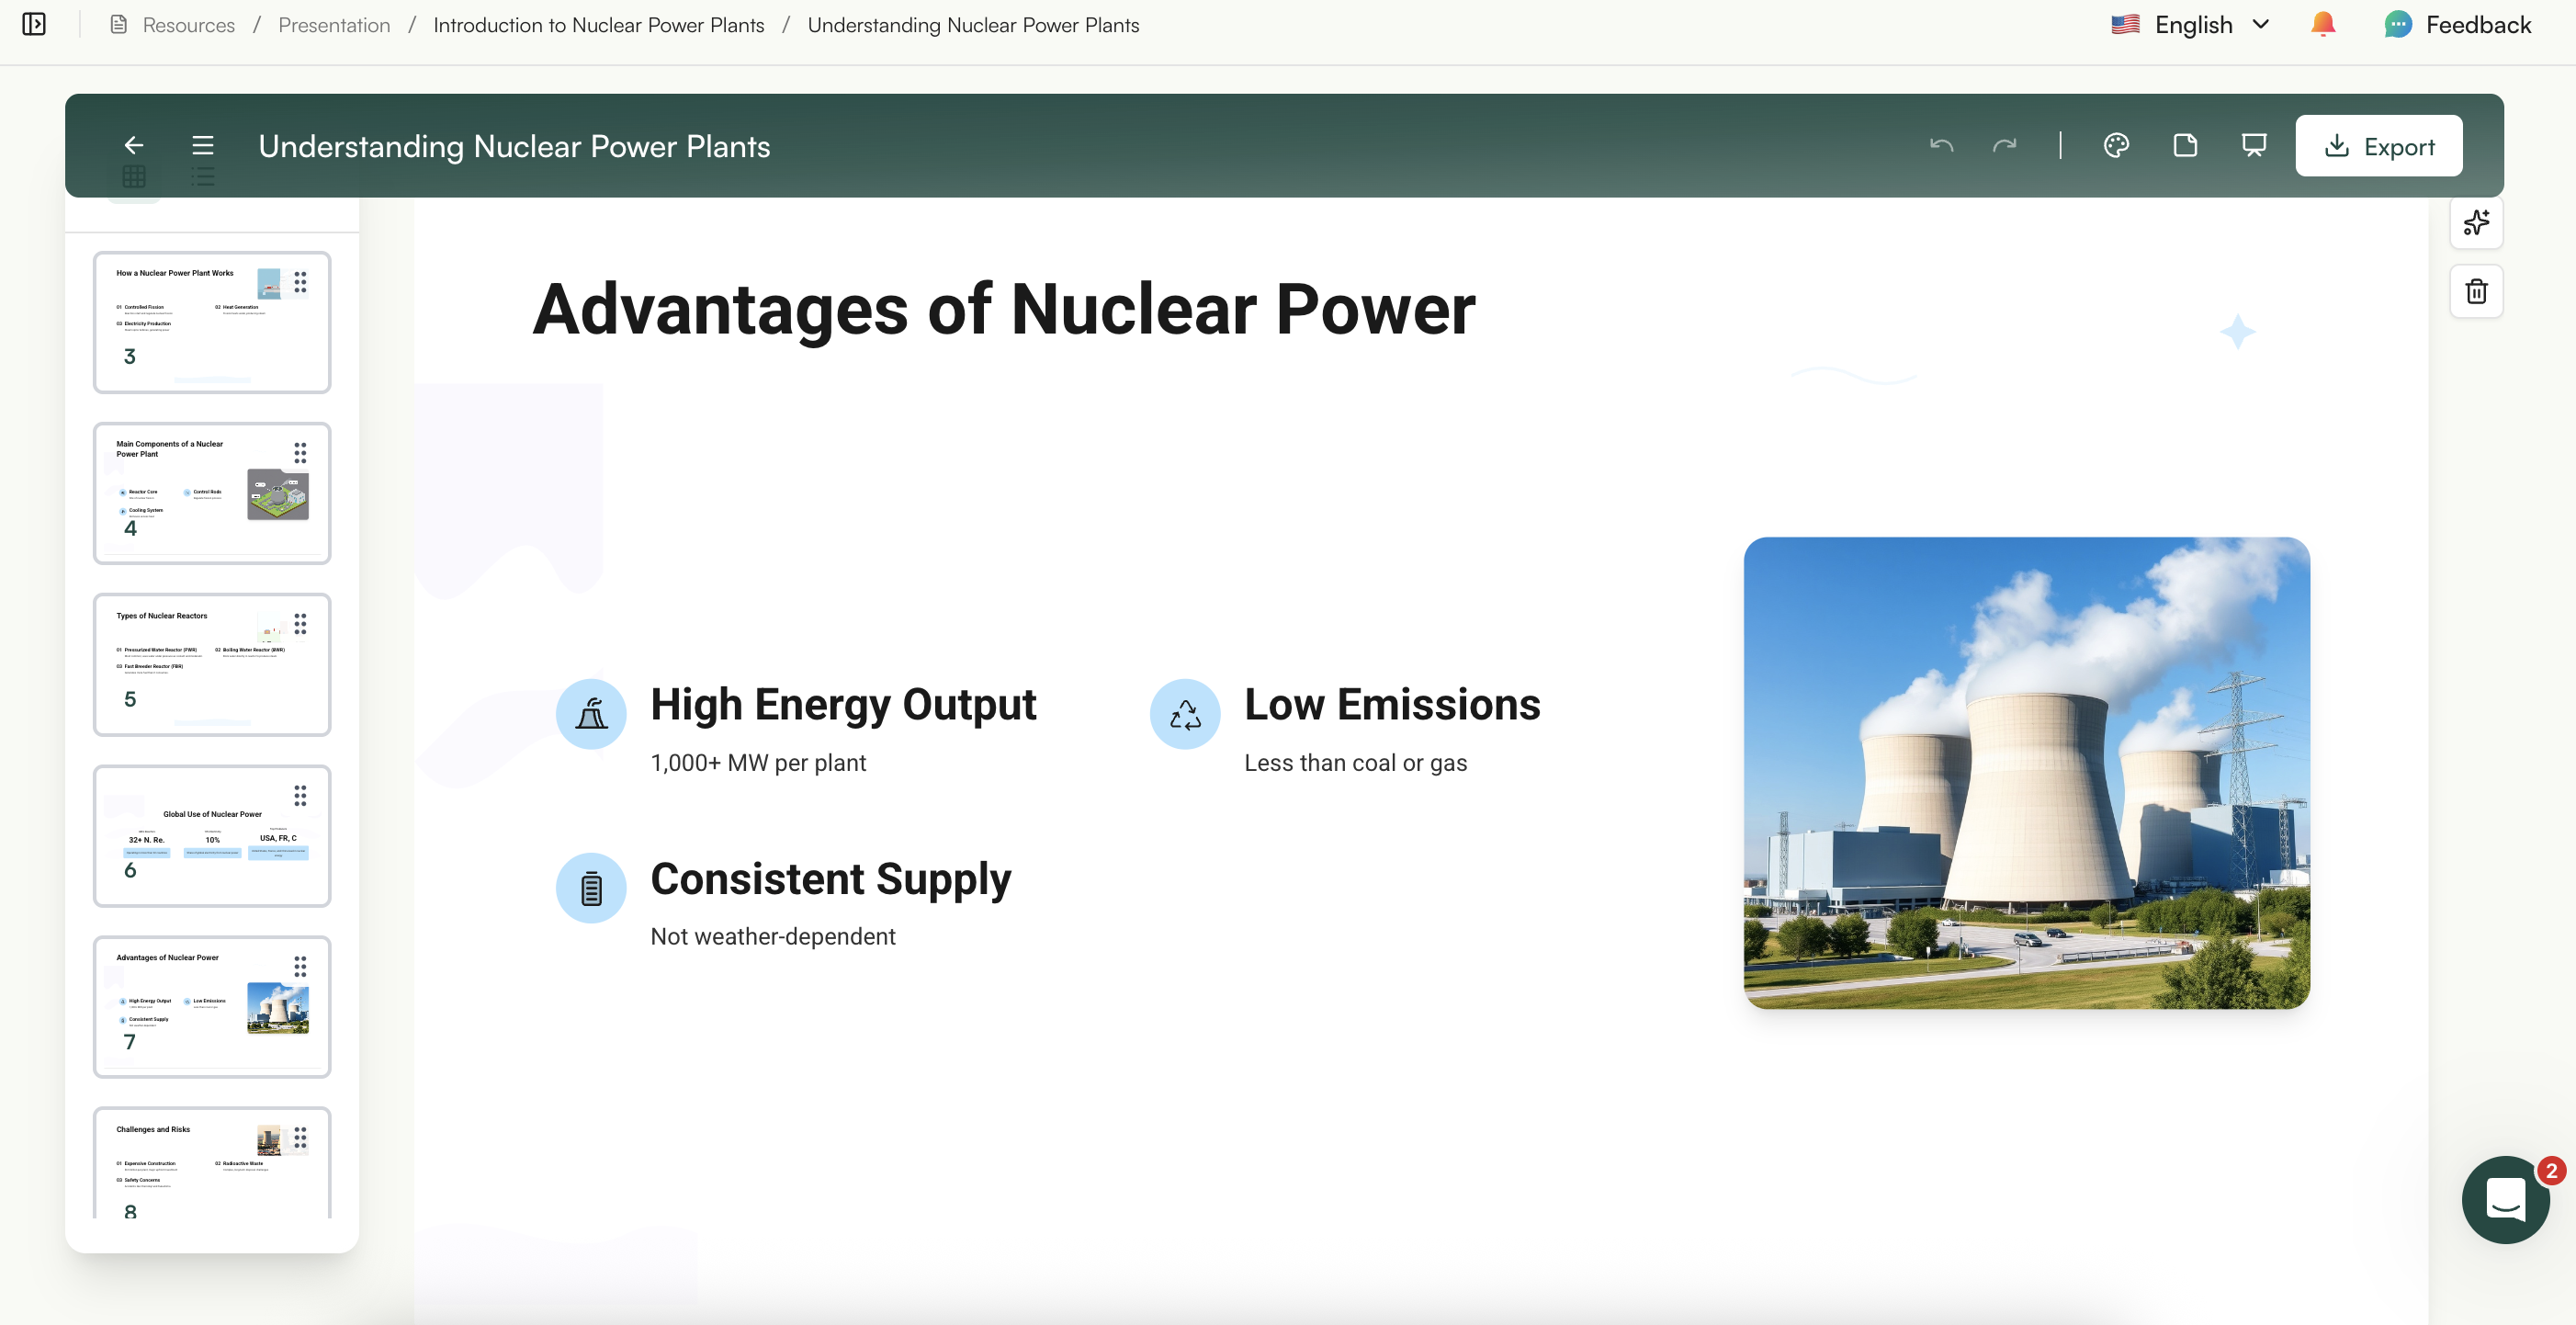Open options menu on slide 3 thumbnail
This screenshot has width=2576, height=1325.
pos(301,283)
